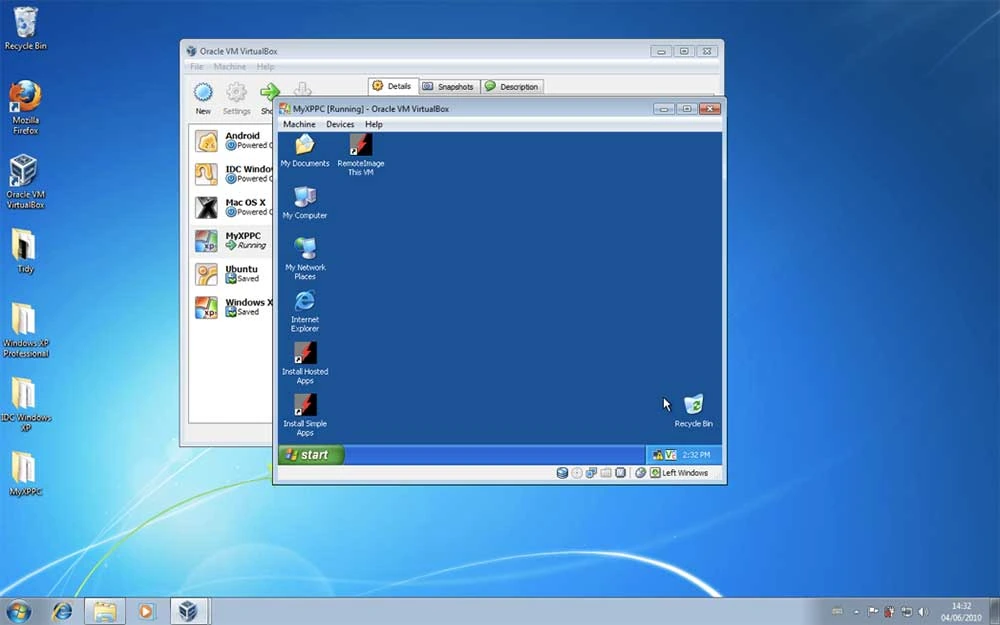Select the Ubuntu saved VM
Screen dimensions: 1000x625
(x=231, y=274)
